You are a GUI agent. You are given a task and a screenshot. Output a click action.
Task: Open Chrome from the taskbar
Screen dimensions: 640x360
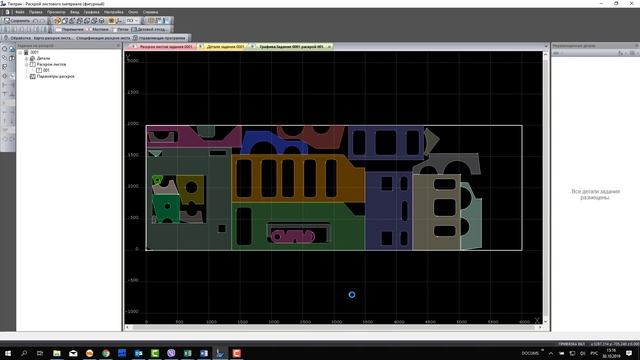pyautogui.click(x=106, y=353)
